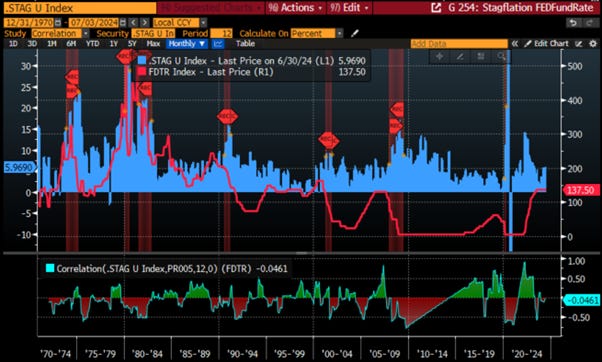Click the Calculate On Percent field

(x=313, y=33)
